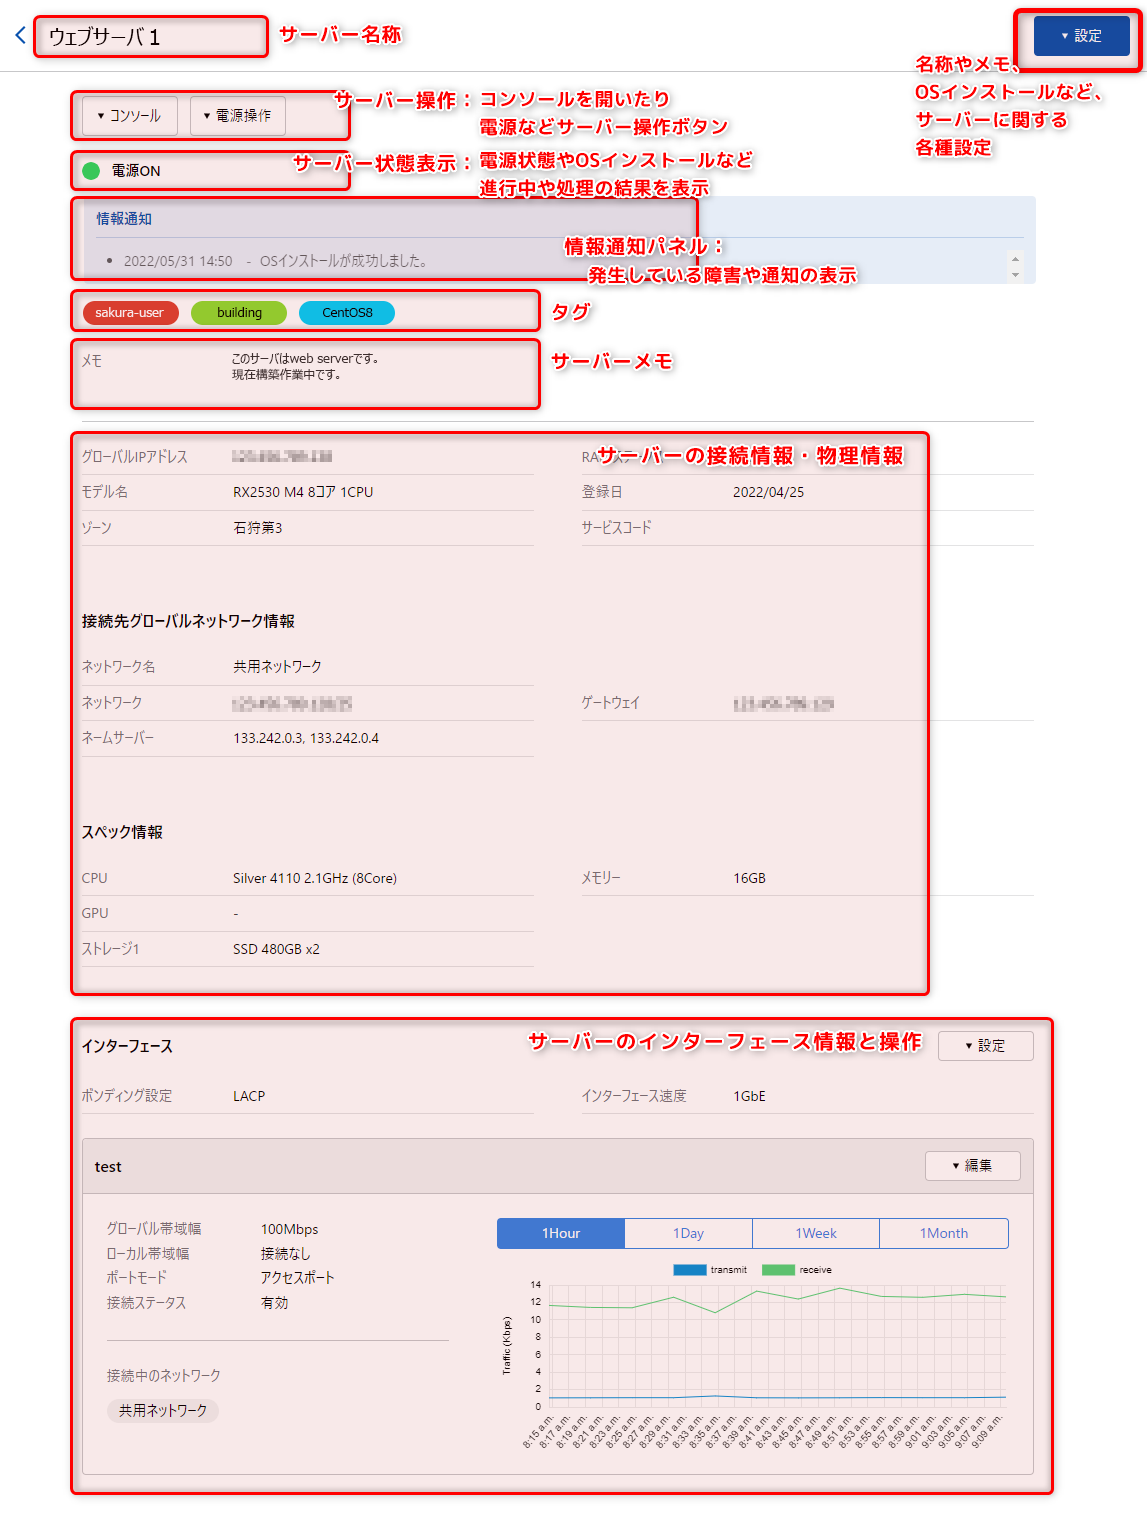This screenshot has width=1147, height=1518.
Task: Open the 編集 menu for test interface
Action: click(972, 1166)
